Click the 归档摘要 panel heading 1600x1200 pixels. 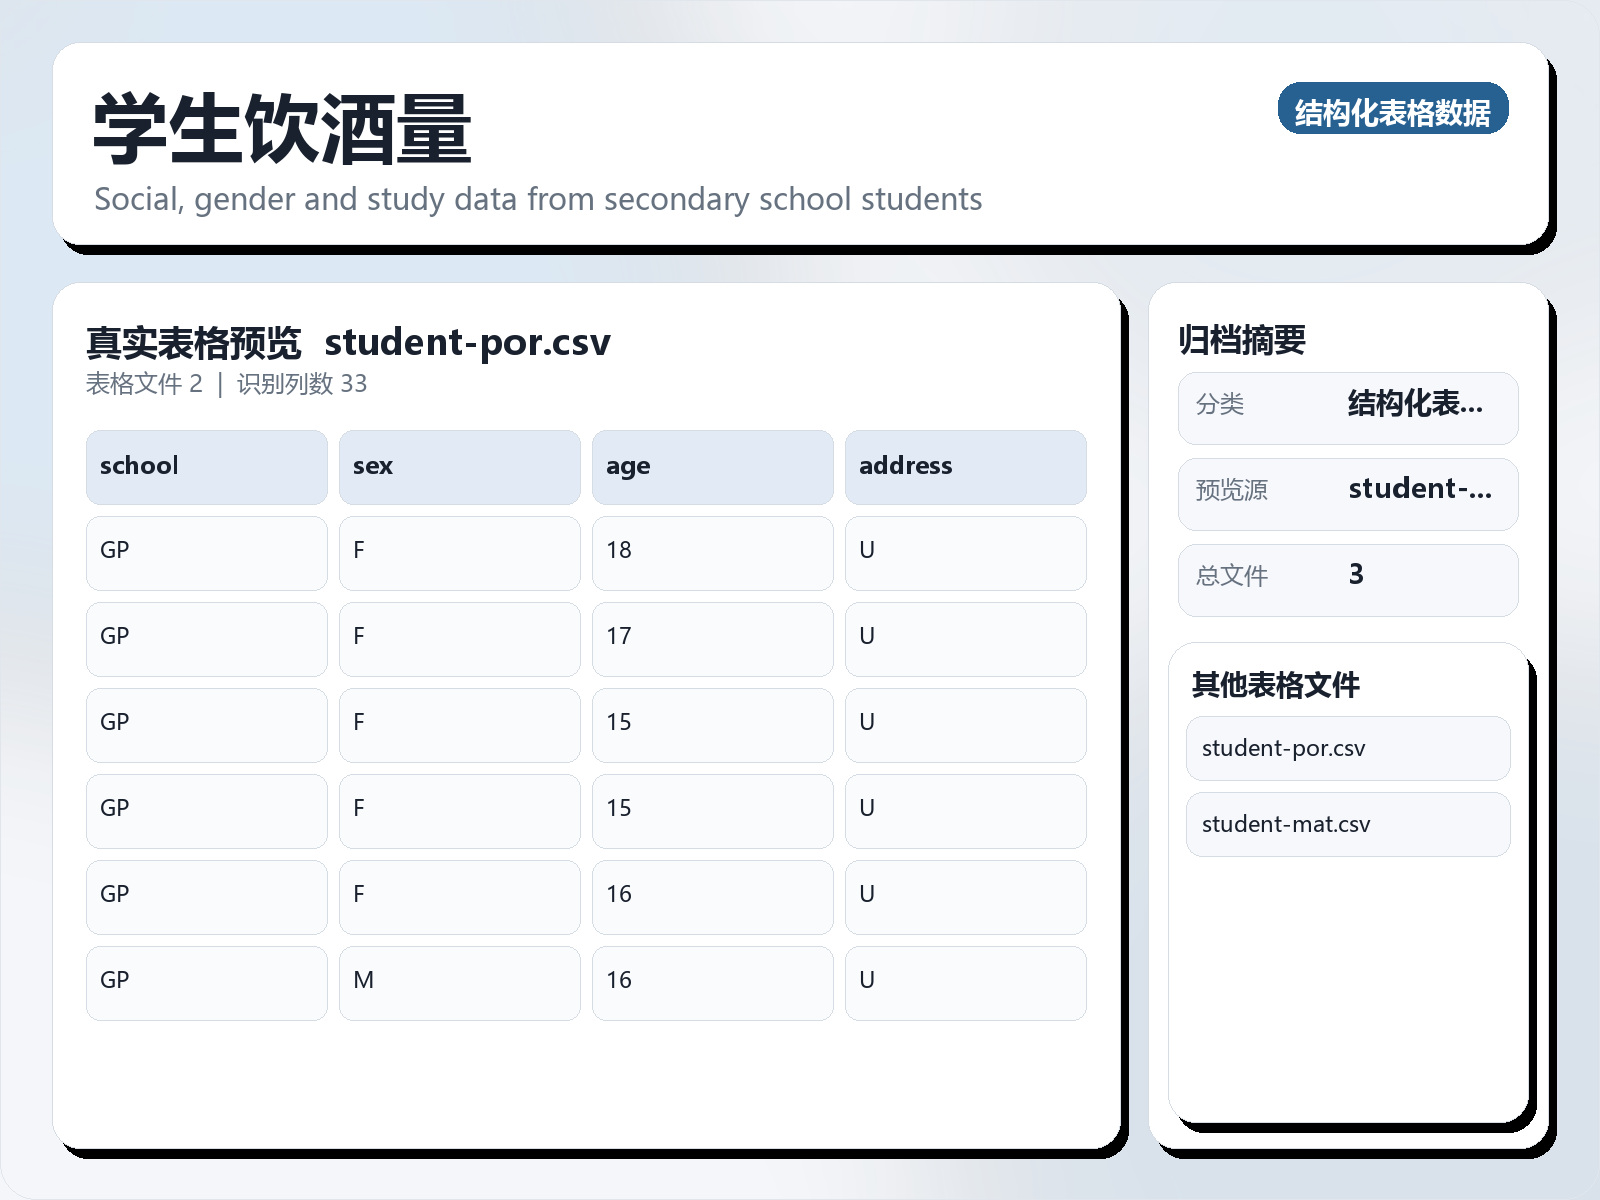click(1244, 339)
